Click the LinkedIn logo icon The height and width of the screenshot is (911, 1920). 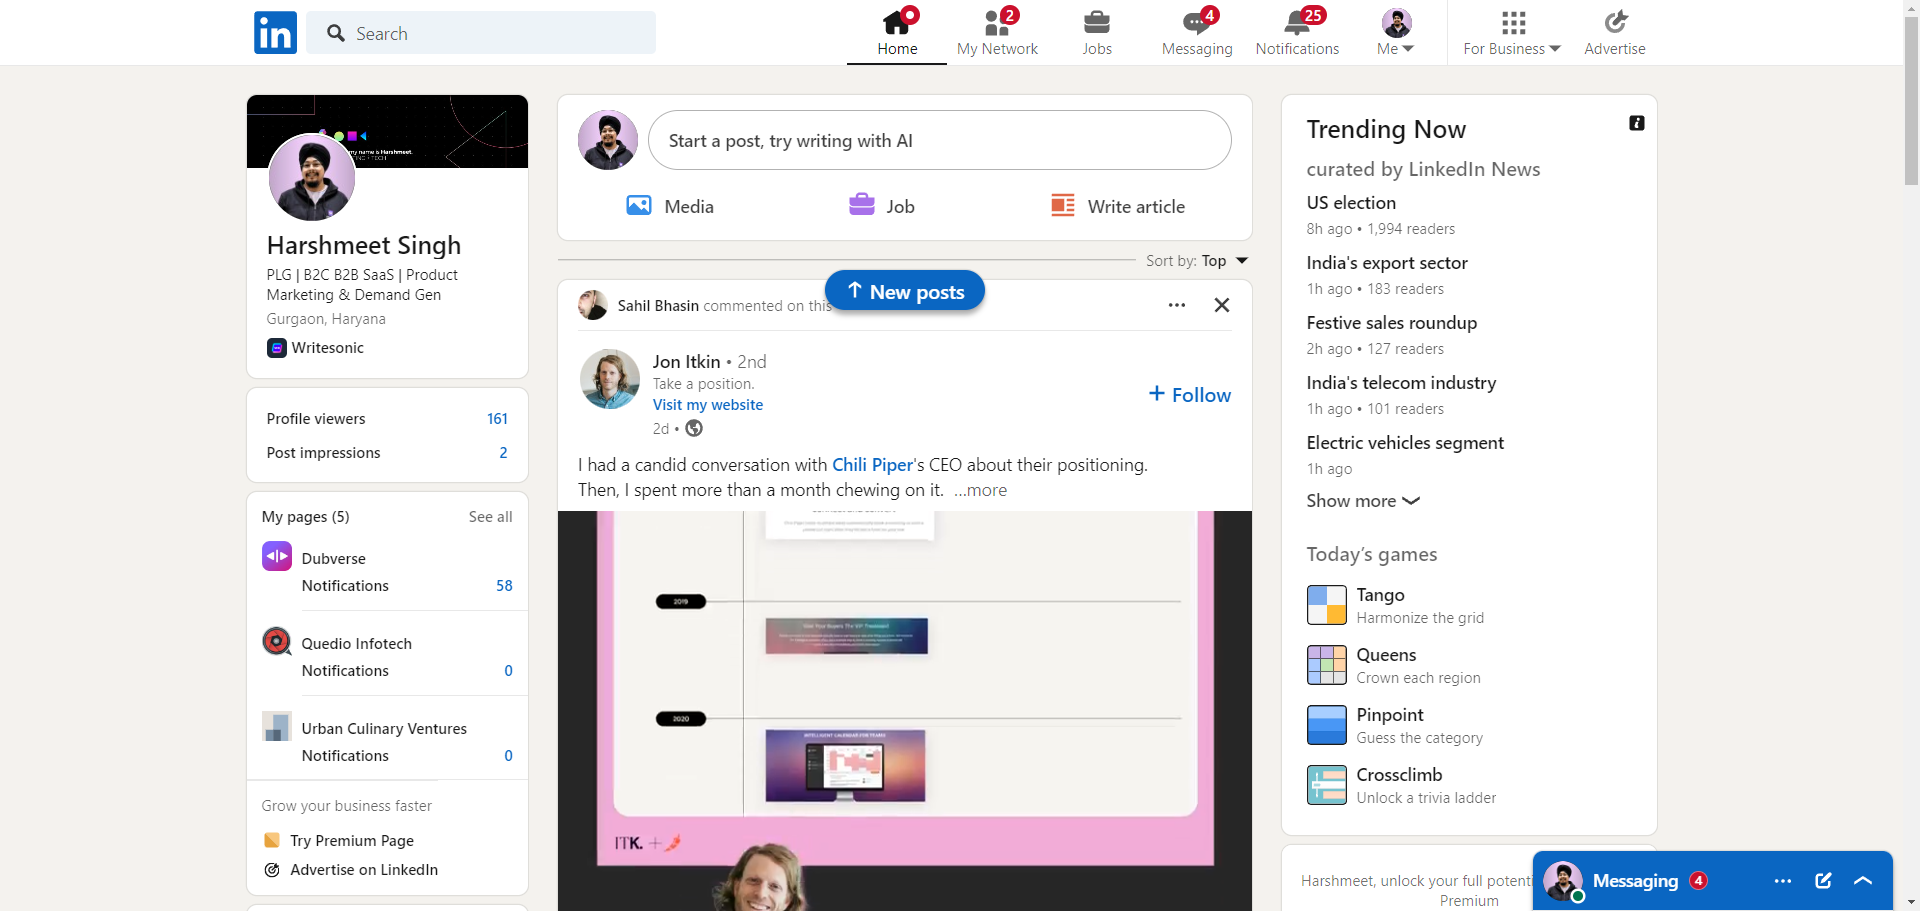point(275,33)
